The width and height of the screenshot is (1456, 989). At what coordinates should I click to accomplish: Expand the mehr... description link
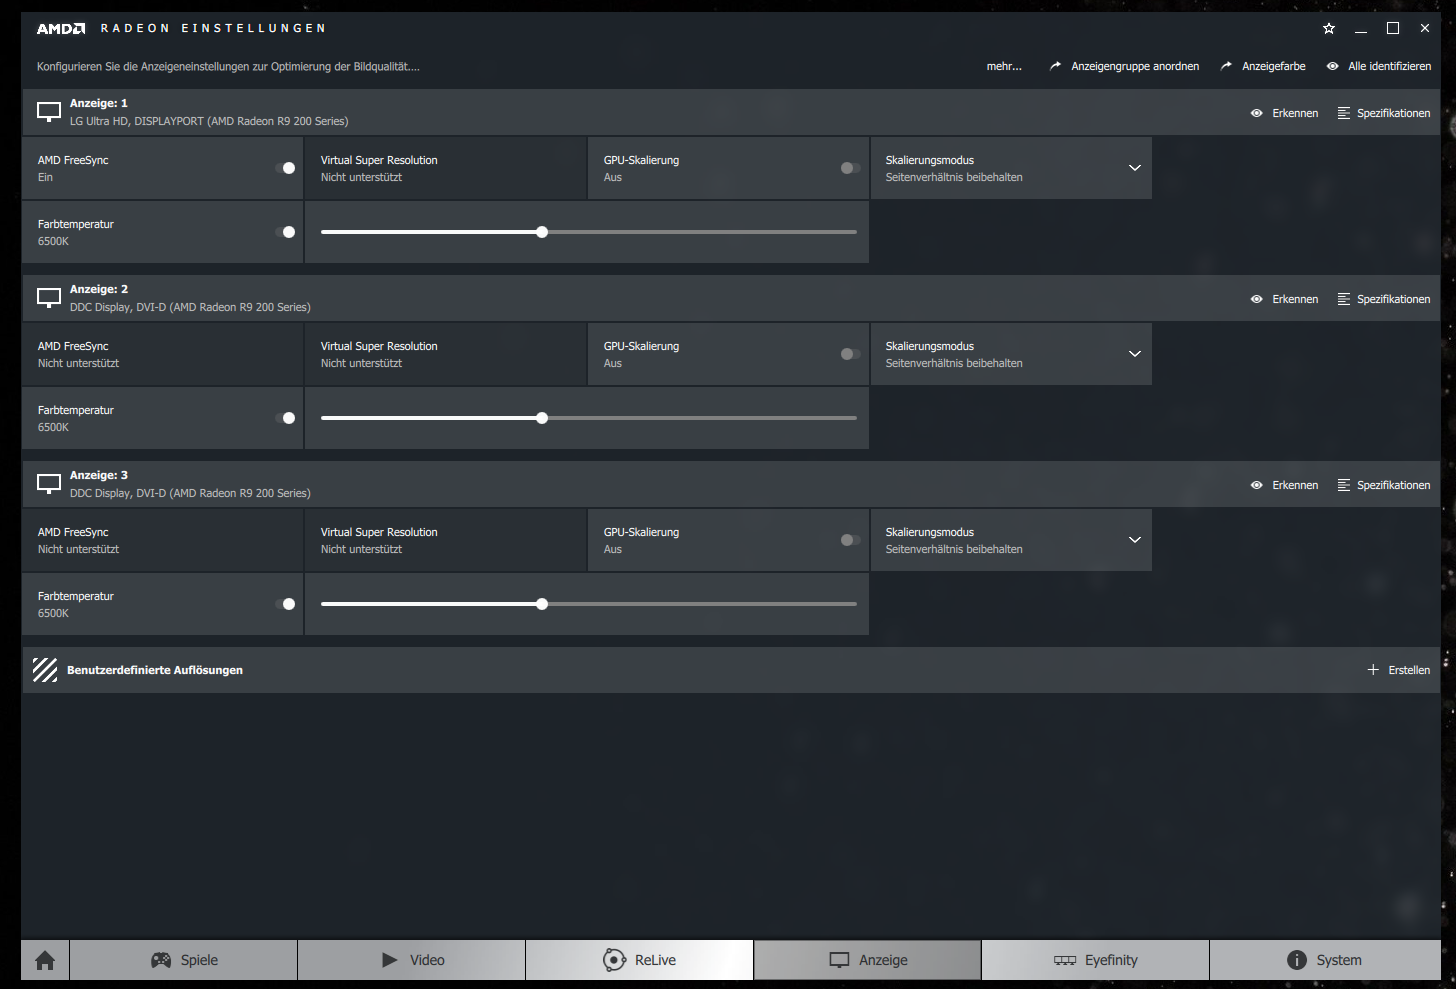tap(1004, 66)
